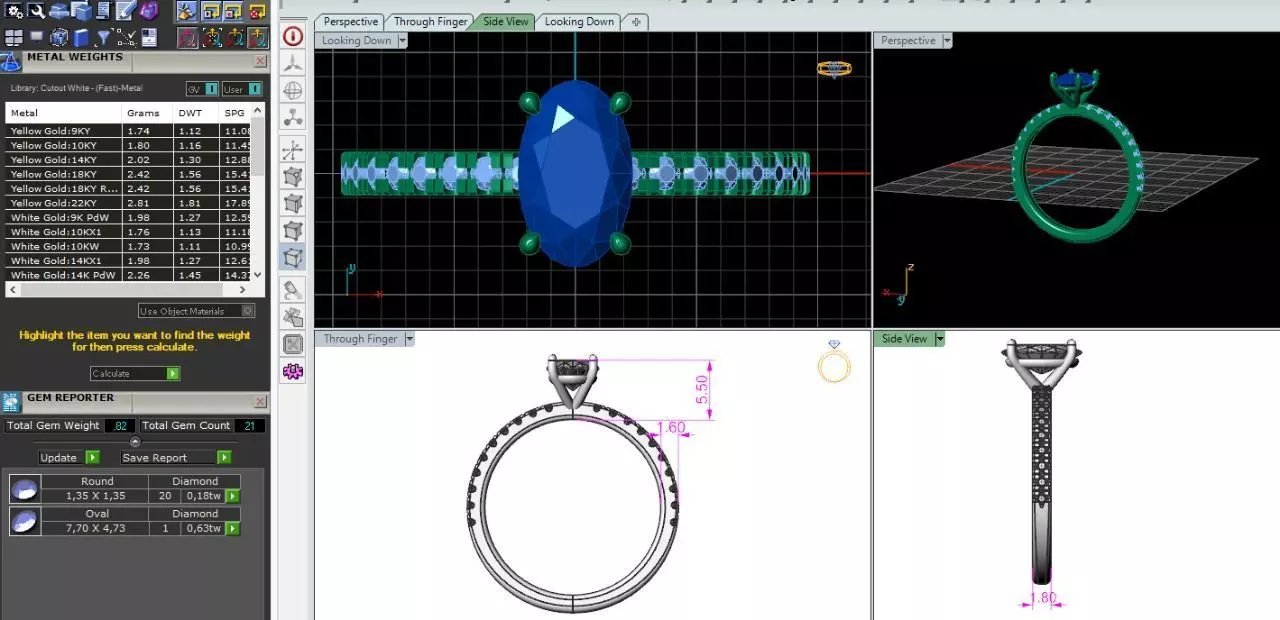This screenshot has height=620, width=1280.
Task: Select the Yellow Gold:14KY row
Action: click(128, 159)
